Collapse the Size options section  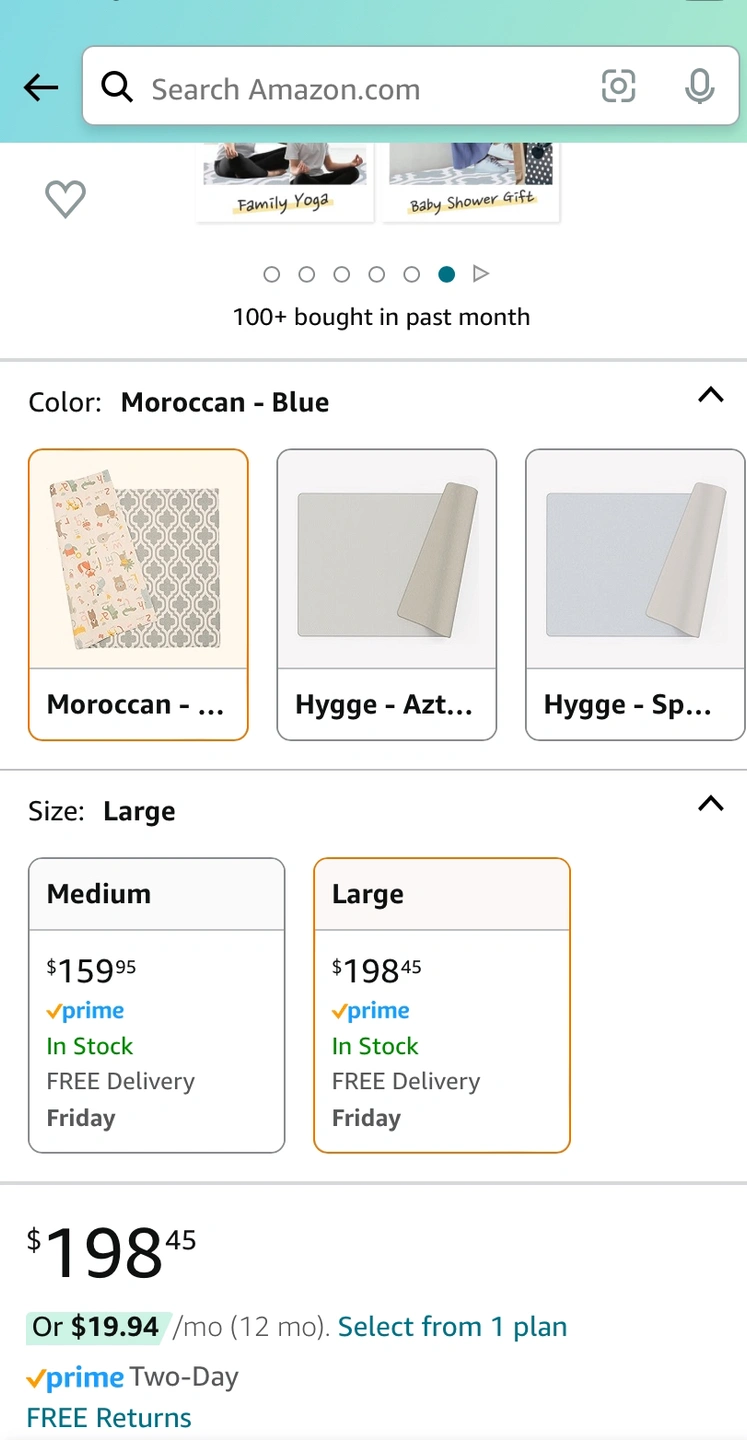pyautogui.click(x=710, y=803)
